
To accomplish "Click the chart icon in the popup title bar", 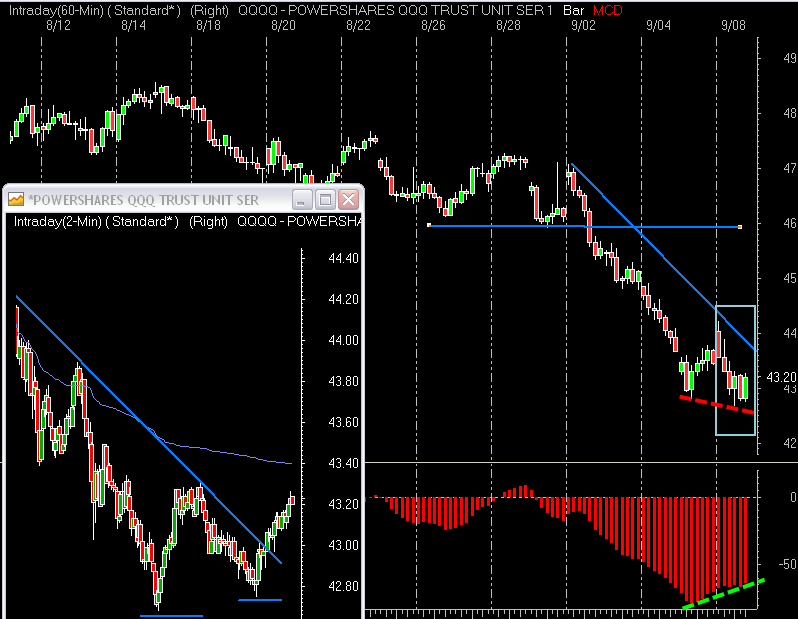I will (16, 200).
